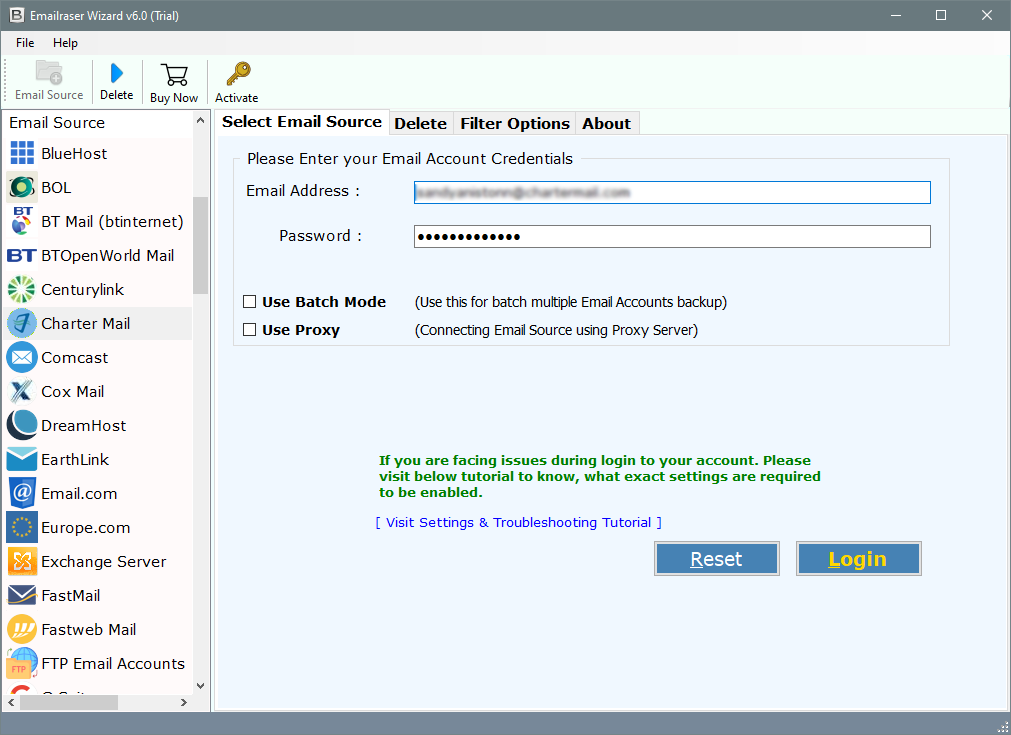
Task: Enable the Use Batch Mode checkbox
Action: (x=250, y=301)
